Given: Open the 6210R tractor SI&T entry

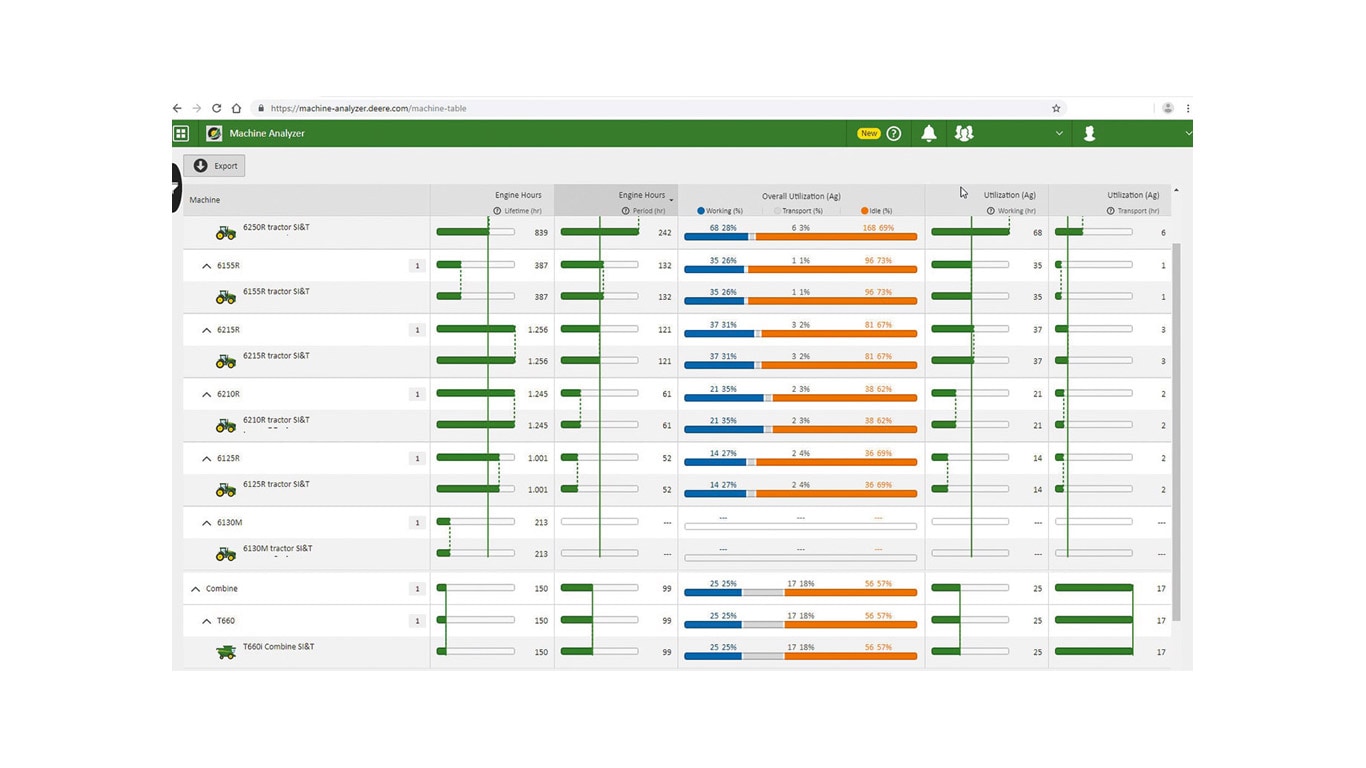Looking at the screenshot, I should [x=276, y=420].
